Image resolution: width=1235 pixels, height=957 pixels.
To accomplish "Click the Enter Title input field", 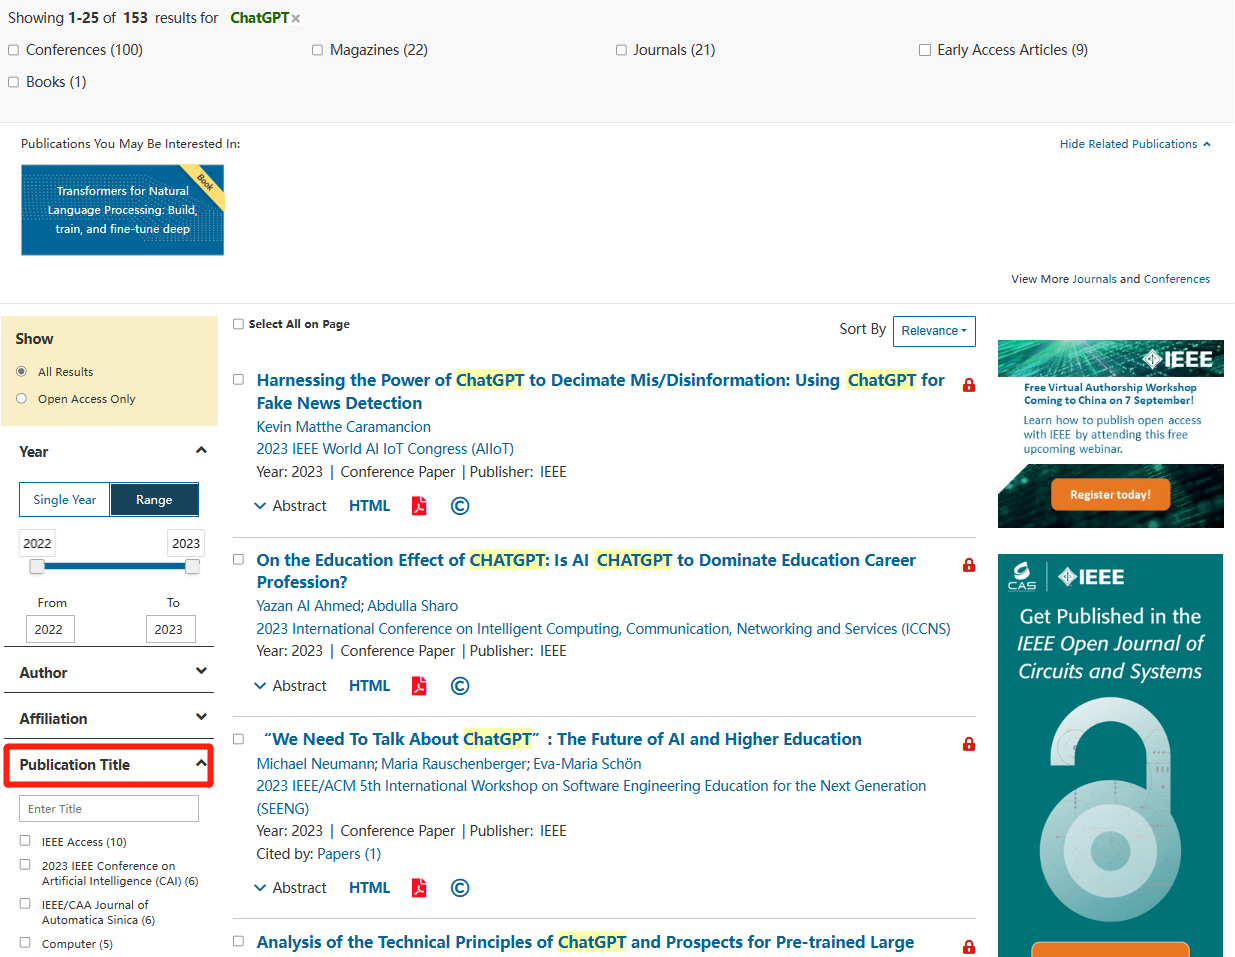I will point(109,809).
